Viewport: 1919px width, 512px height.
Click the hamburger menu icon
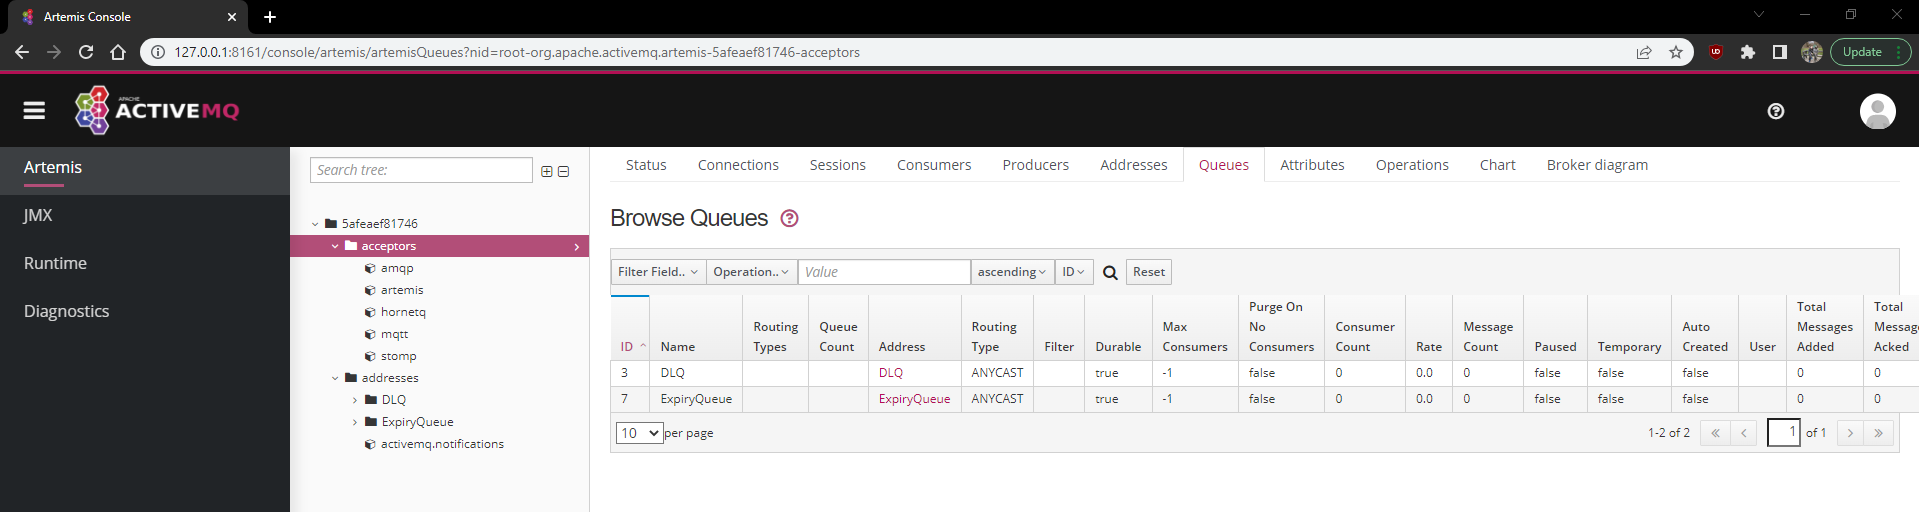(x=34, y=111)
